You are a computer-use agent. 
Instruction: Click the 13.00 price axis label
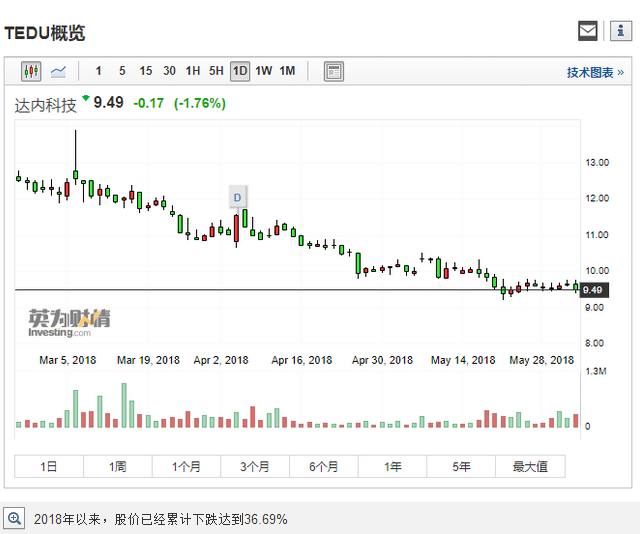(x=597, y=162)
